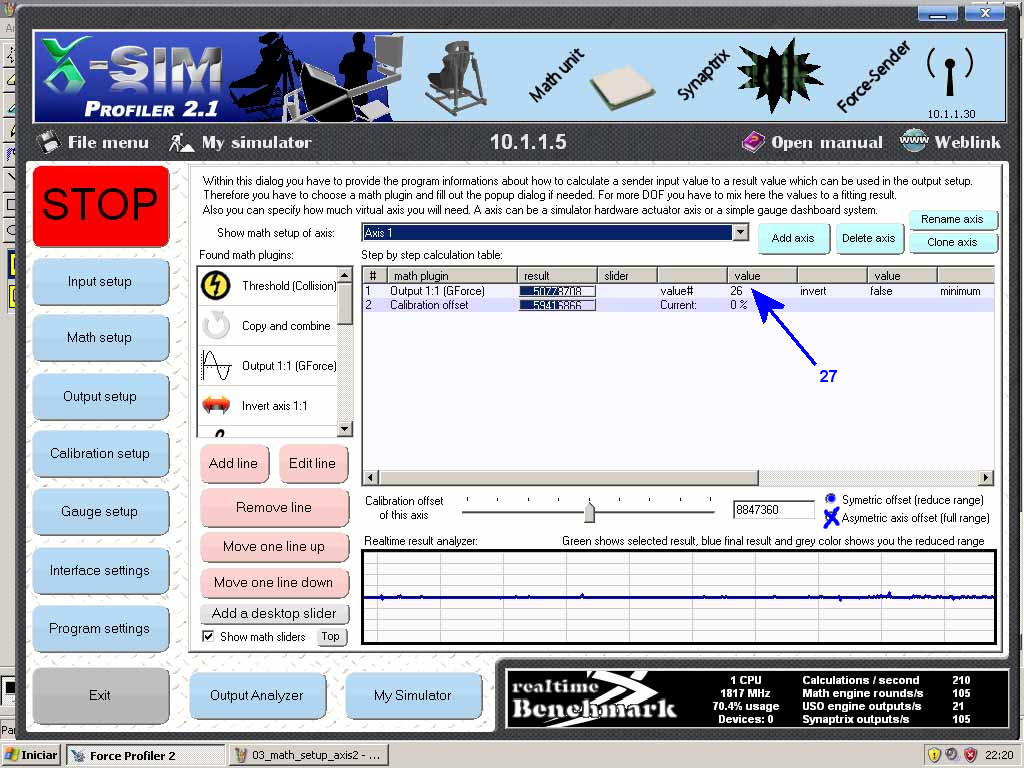Open Gauge setup page
Viewport: 1024px width, 768px height.
tap(100, 511)
